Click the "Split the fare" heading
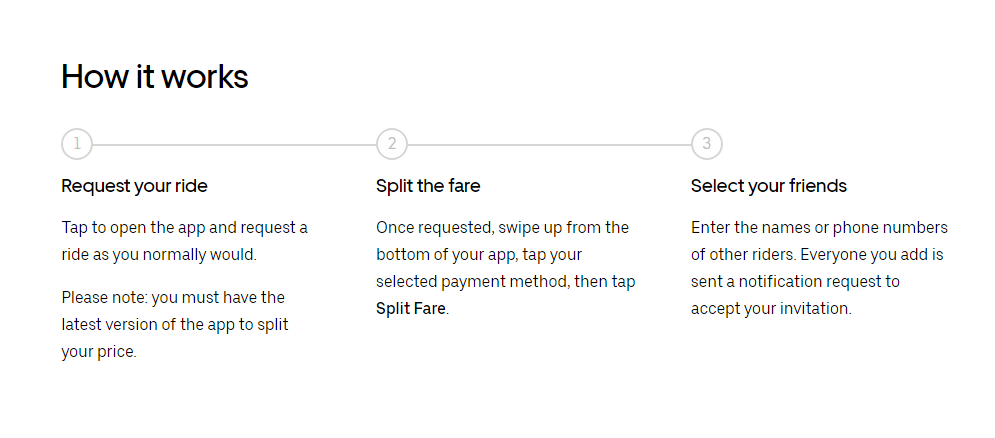Screen dimensions: 995x438 point(428,186)
